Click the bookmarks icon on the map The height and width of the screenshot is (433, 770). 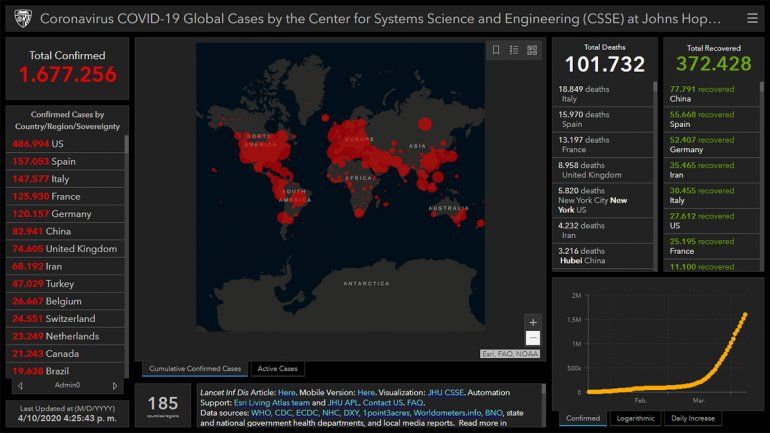click(x=495, y=50)
